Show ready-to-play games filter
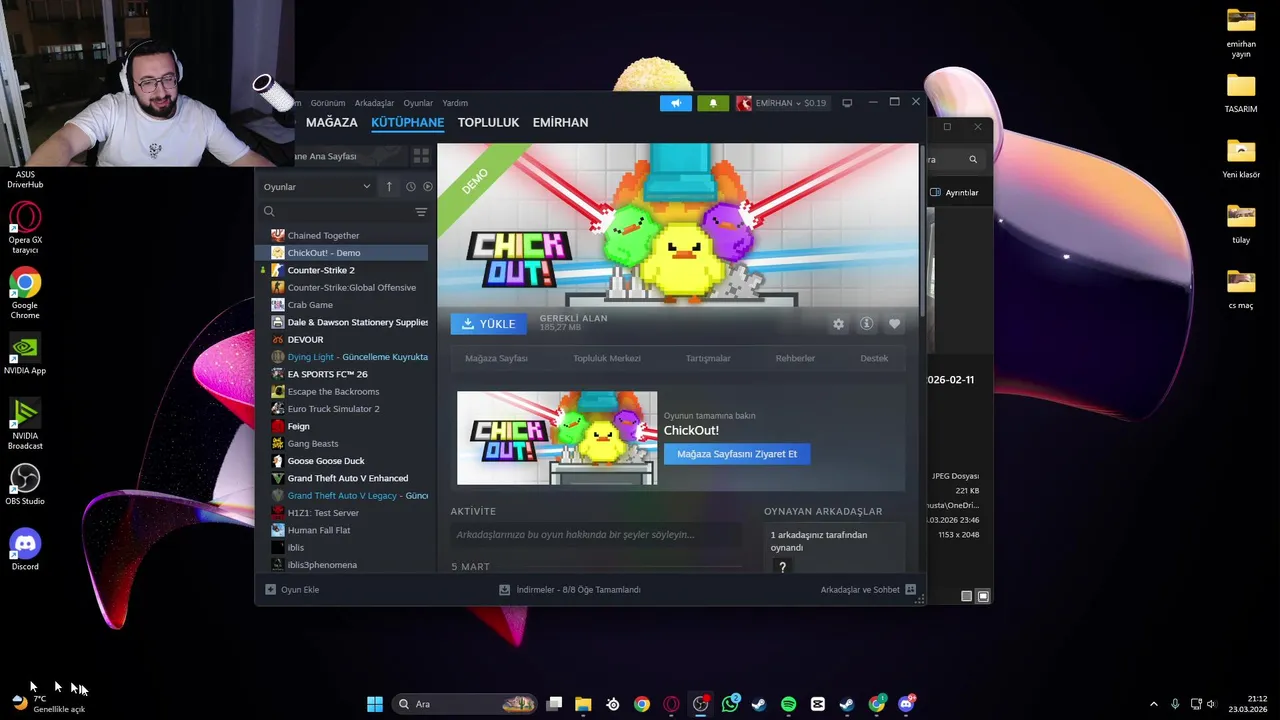This screenshot has width=1280, height=720. click(427, 187)
